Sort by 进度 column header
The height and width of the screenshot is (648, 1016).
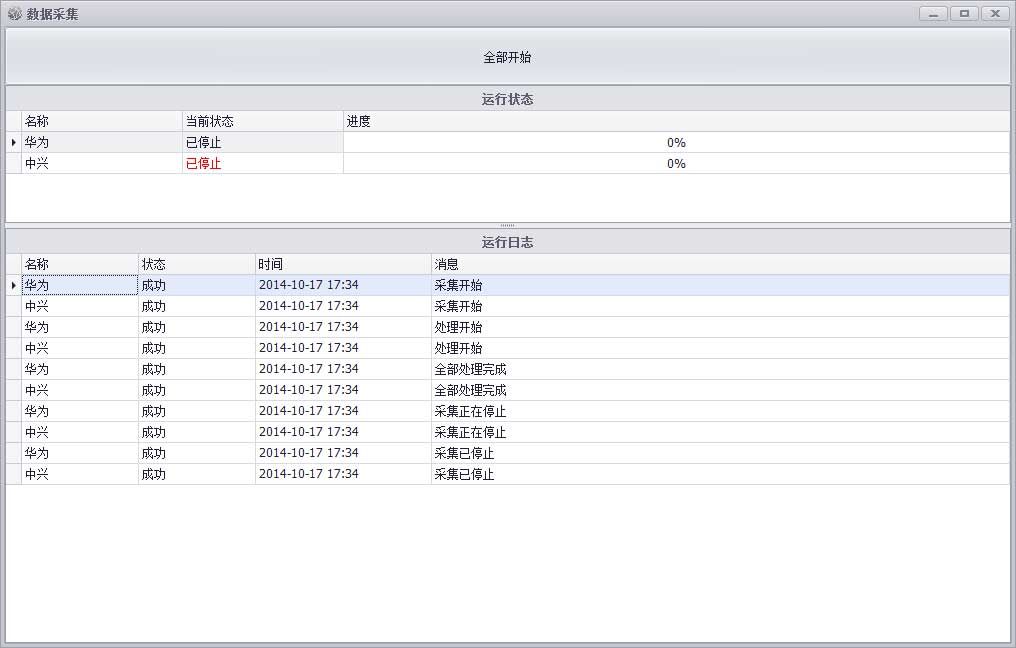[x=675, y=121]
